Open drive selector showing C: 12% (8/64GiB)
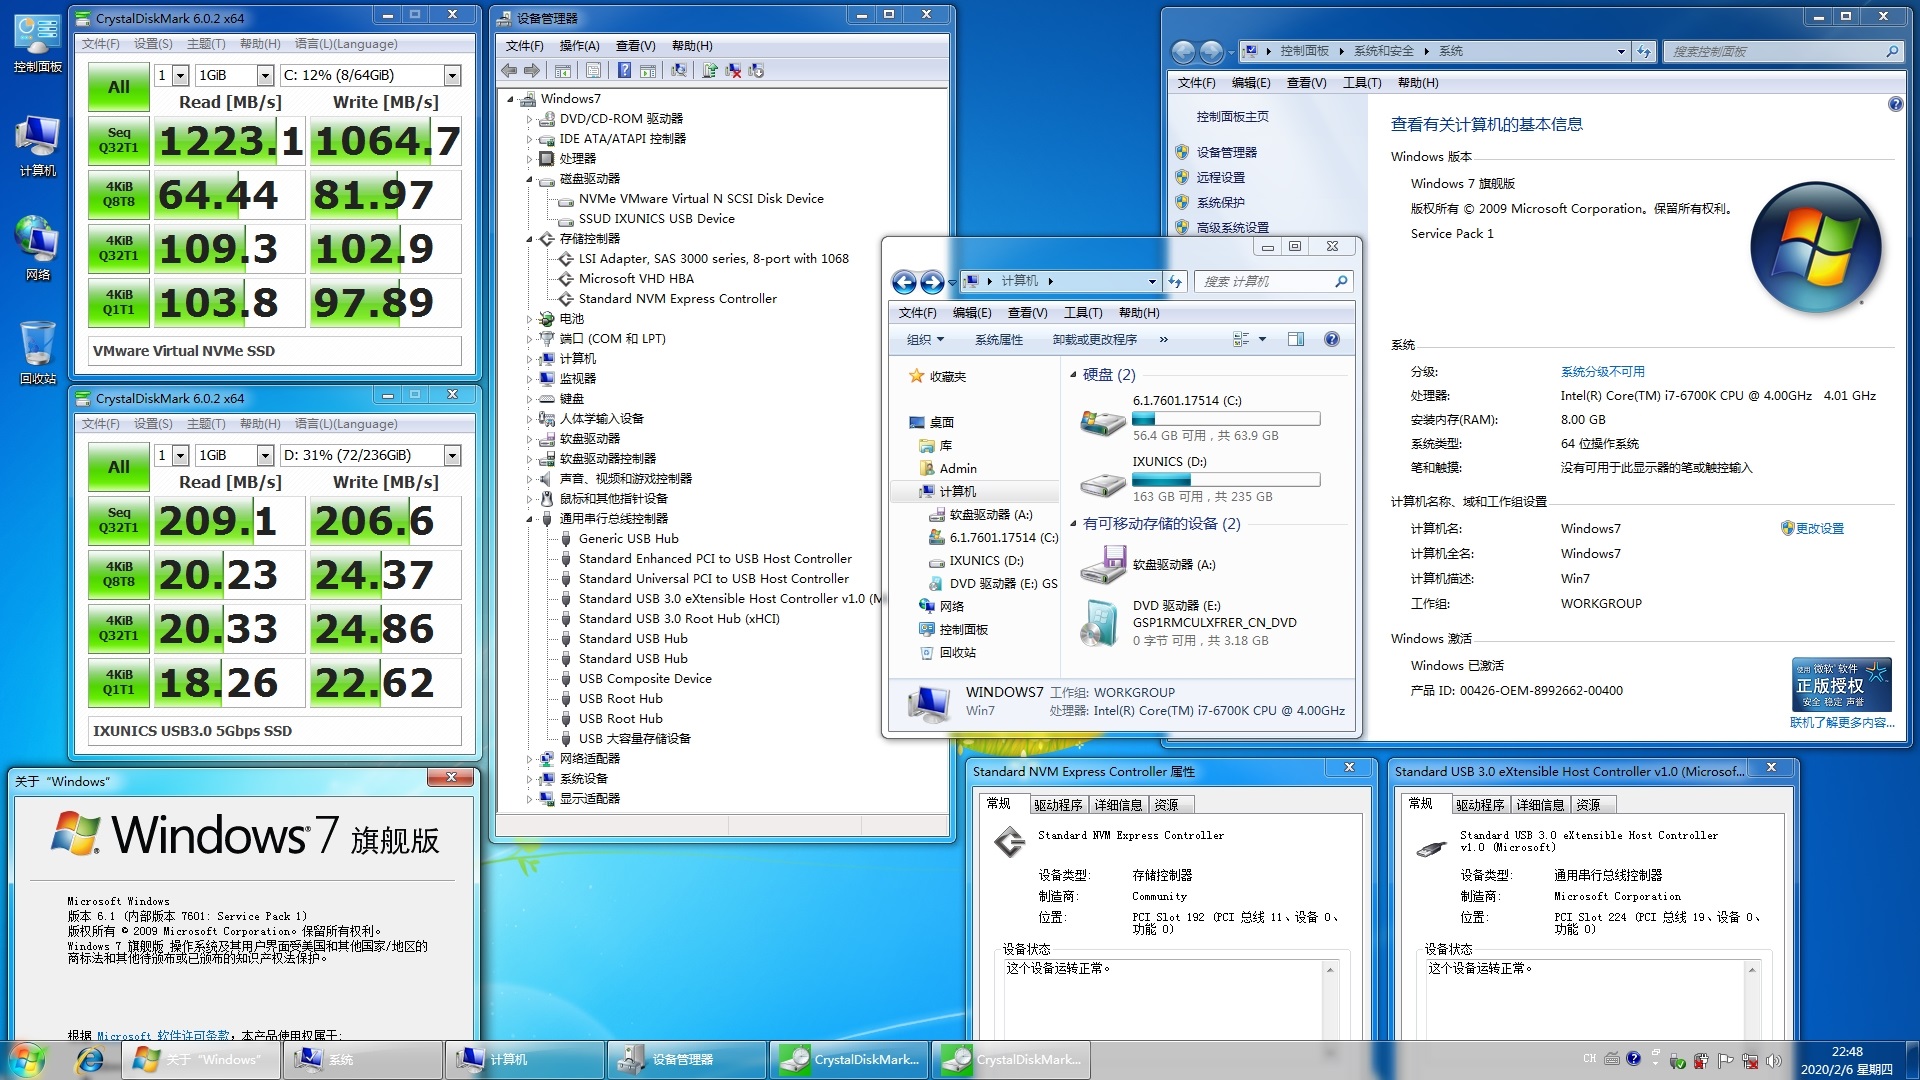The width and height of the screenshot is (1920, 1080). click(x=370, y=75)
